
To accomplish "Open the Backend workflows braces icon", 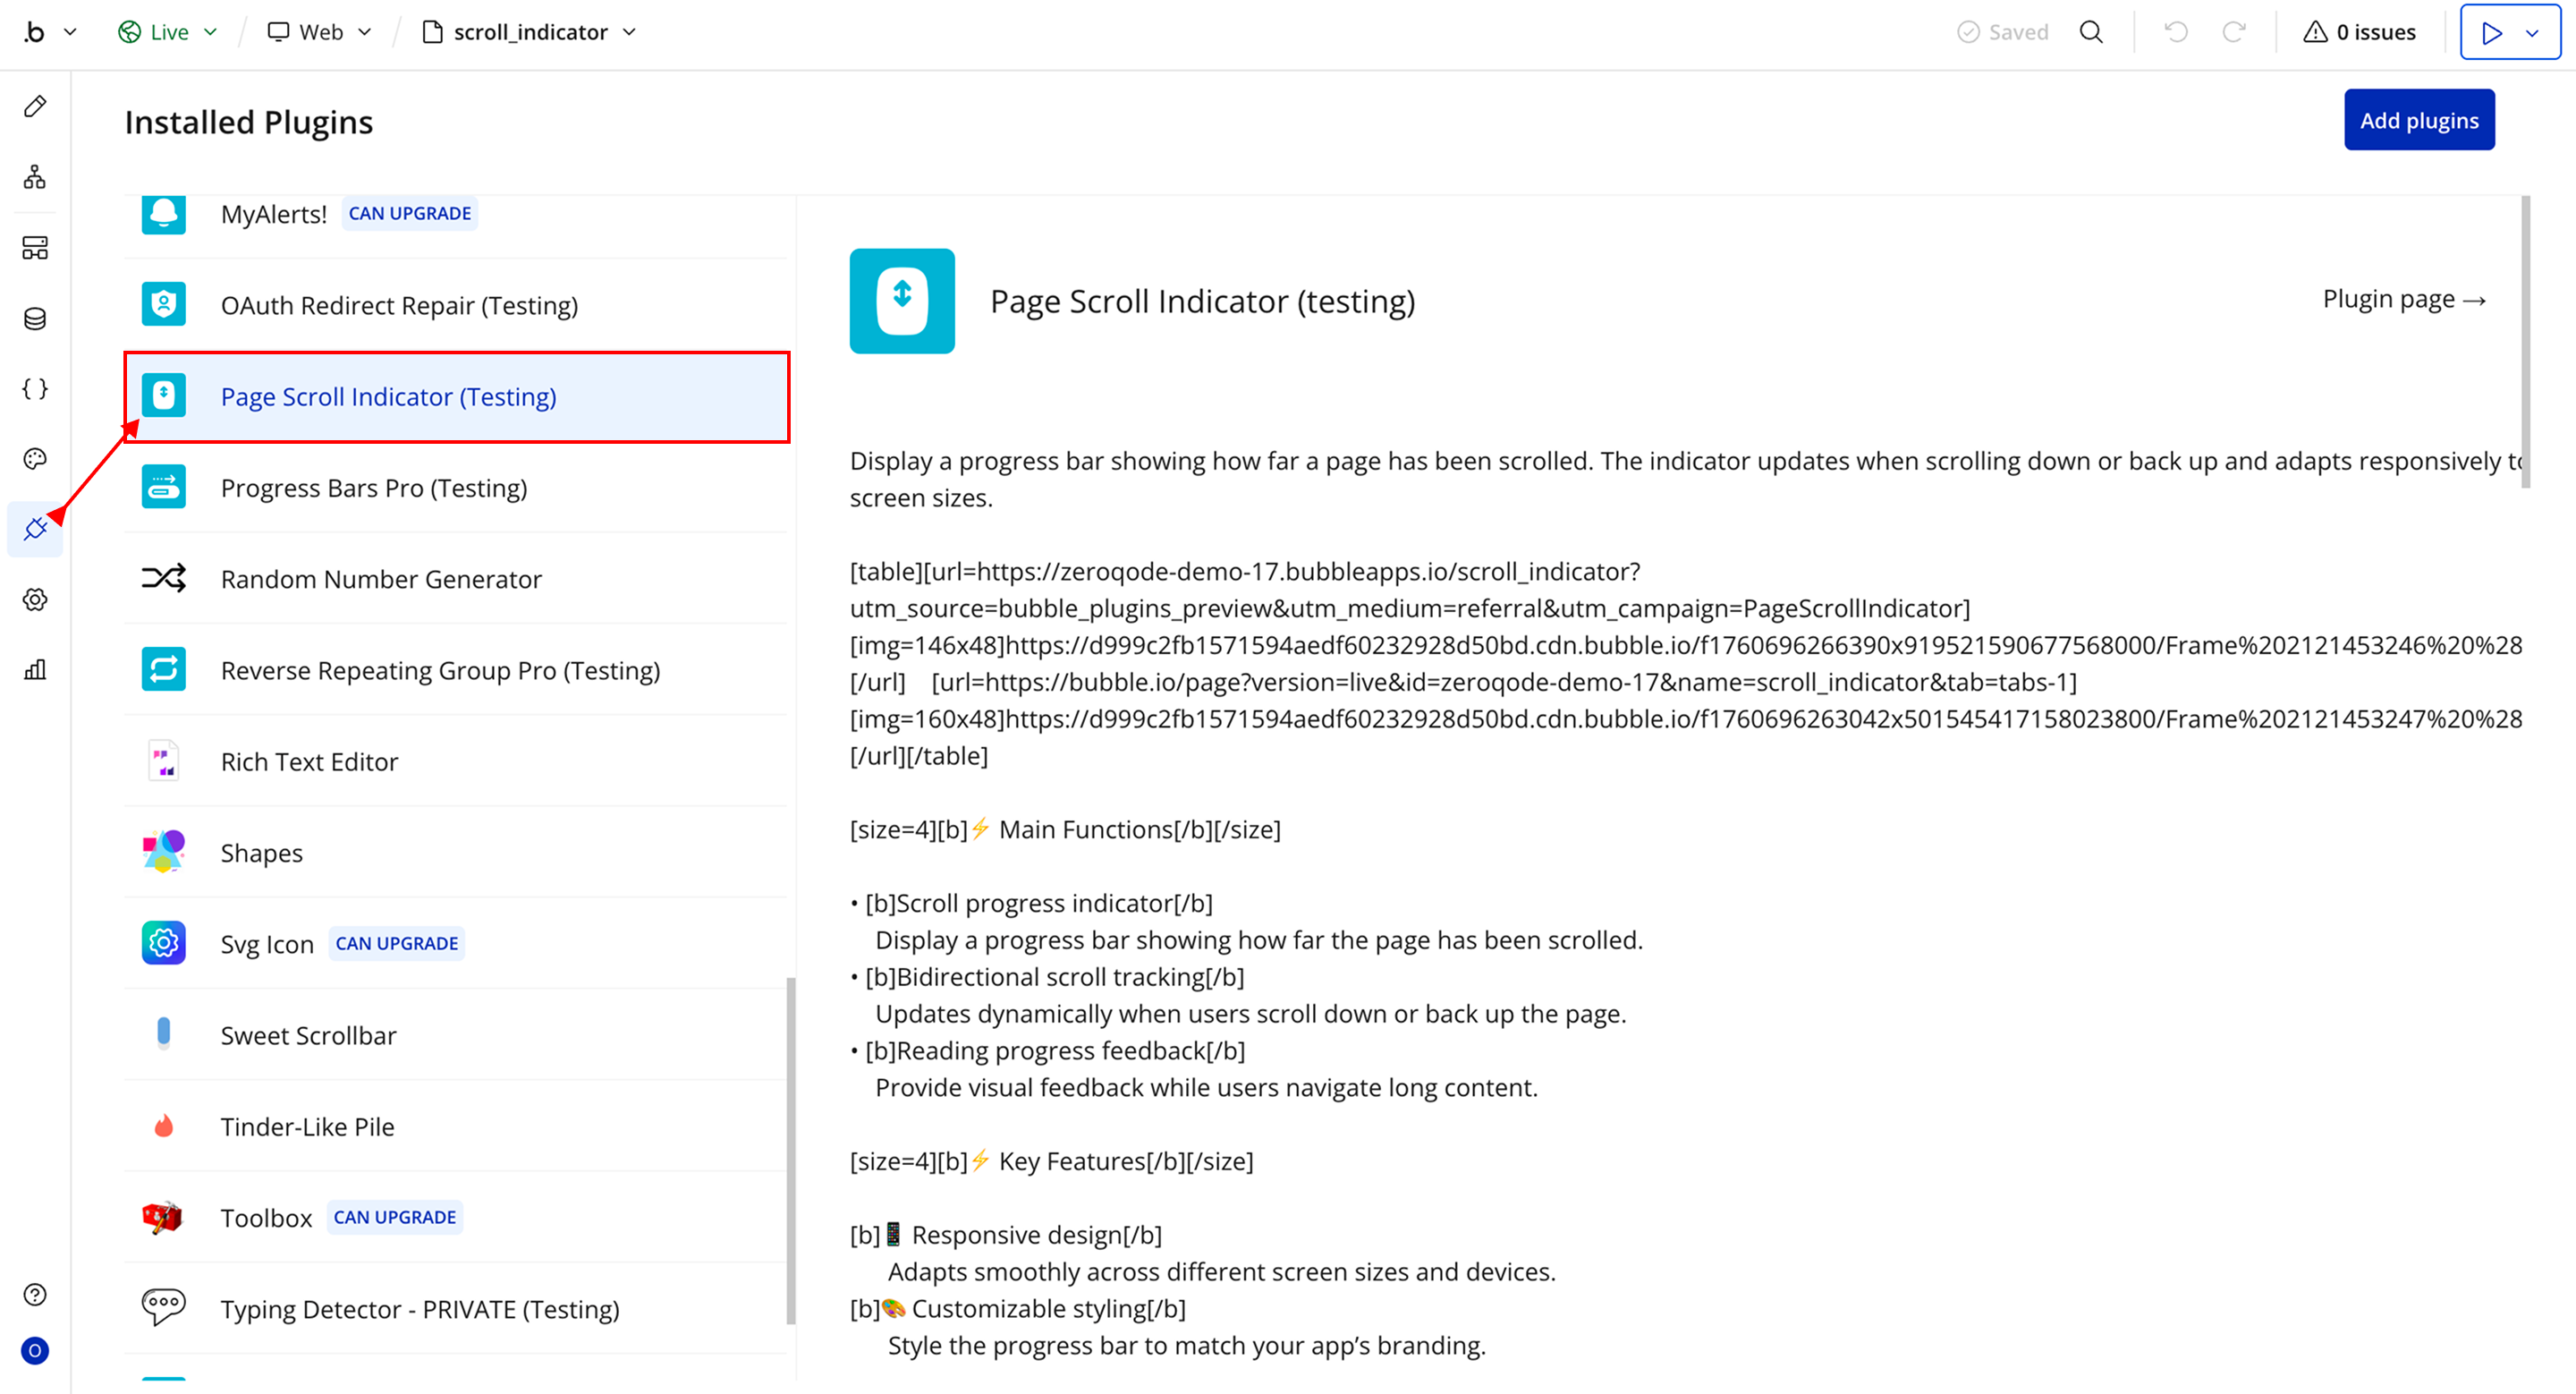I will tap(35, 388).
